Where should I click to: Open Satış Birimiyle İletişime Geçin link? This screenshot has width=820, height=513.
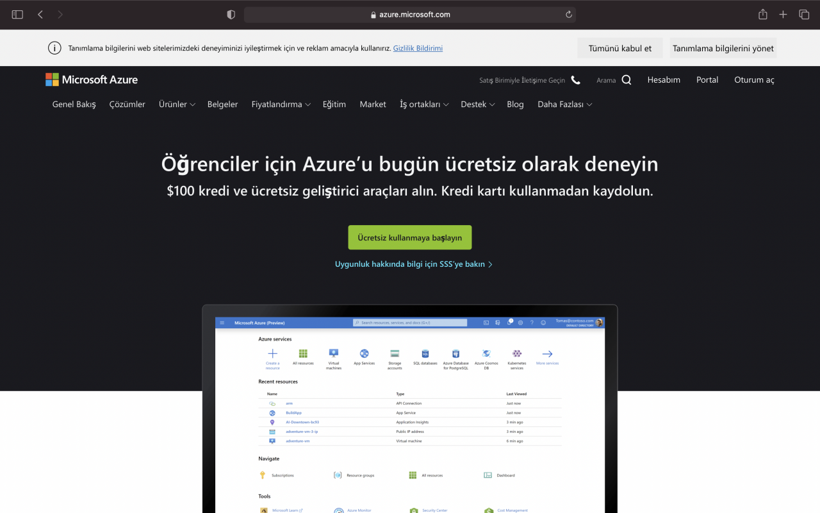pyautogui.click(x=522, y=81)
